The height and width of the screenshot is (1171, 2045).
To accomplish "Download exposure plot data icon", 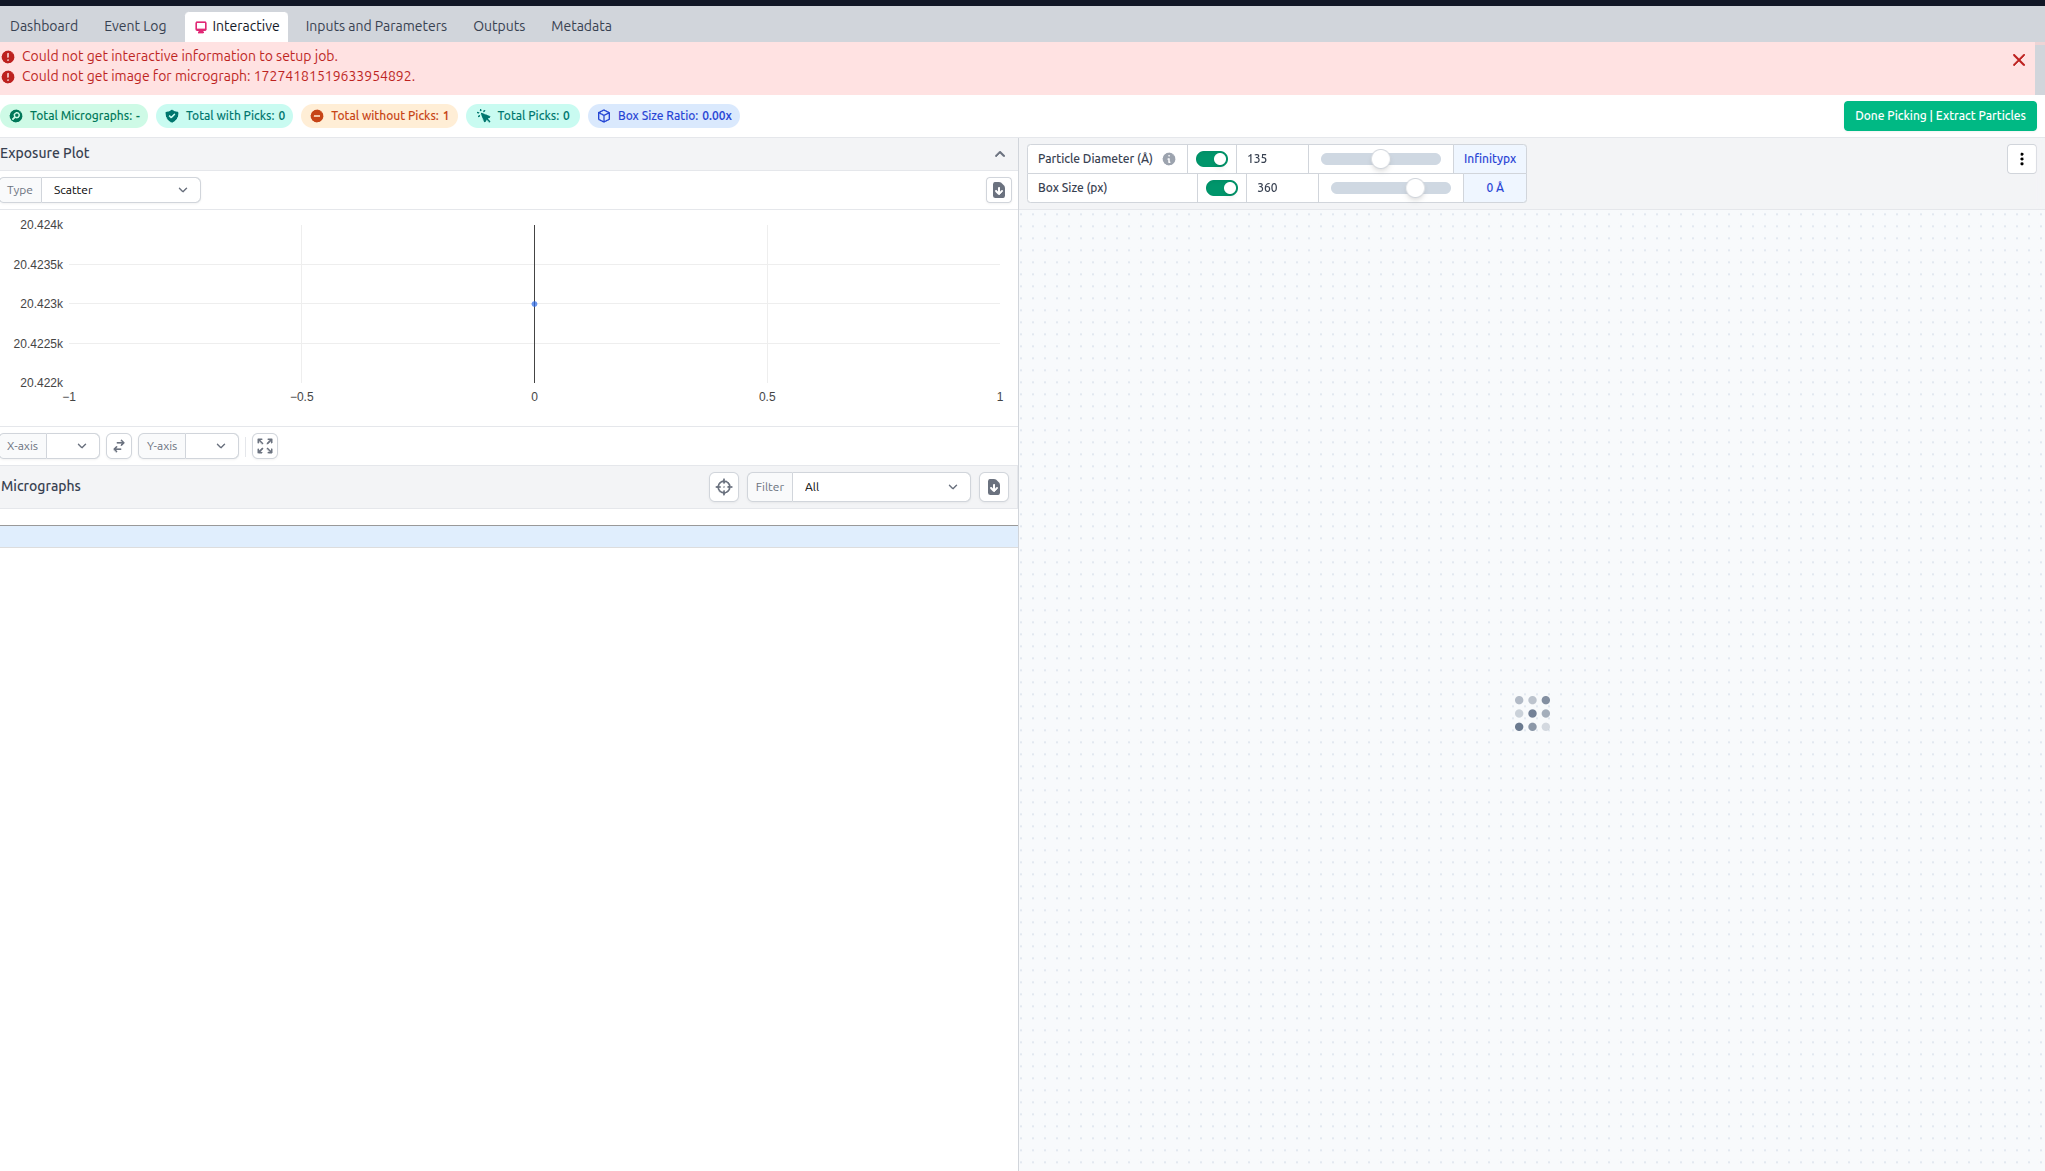I will [x=998, y=190].
